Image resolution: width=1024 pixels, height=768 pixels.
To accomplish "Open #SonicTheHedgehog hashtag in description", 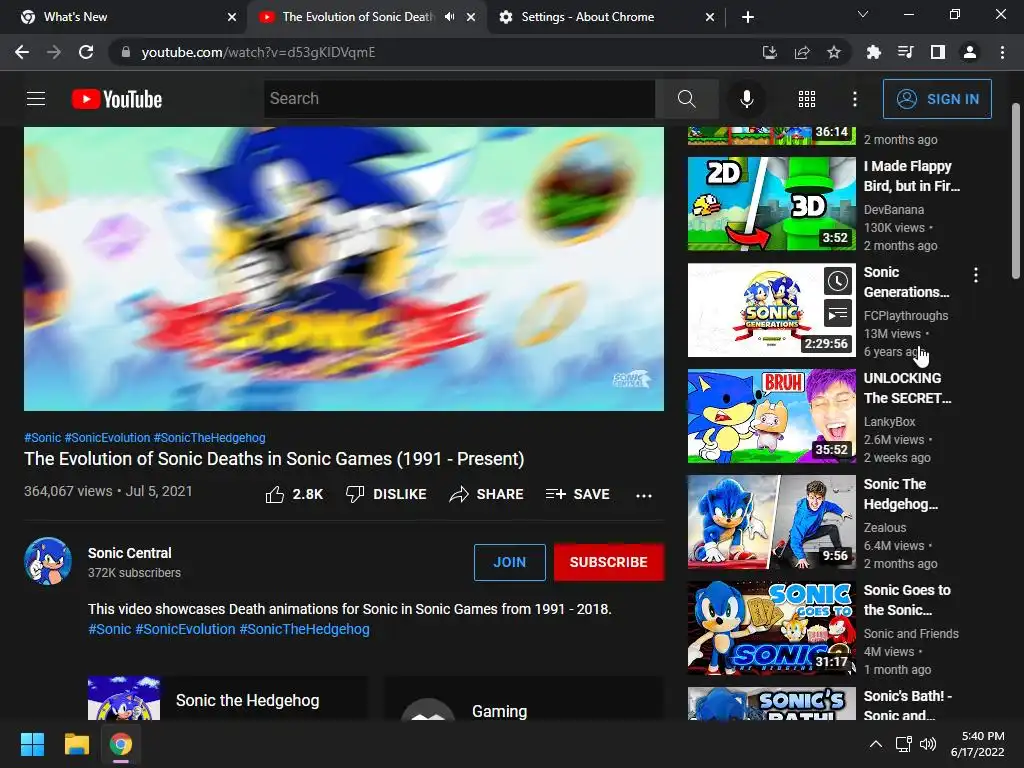I will click(304, 629).
